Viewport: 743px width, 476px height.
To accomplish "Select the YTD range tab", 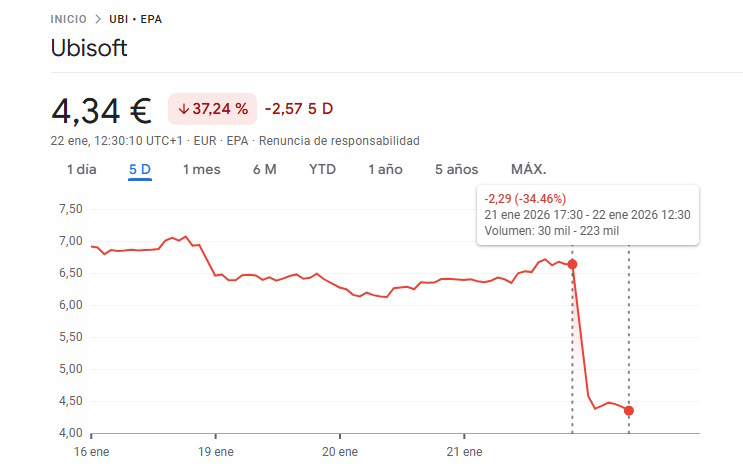I will click(x=322, y=169).
